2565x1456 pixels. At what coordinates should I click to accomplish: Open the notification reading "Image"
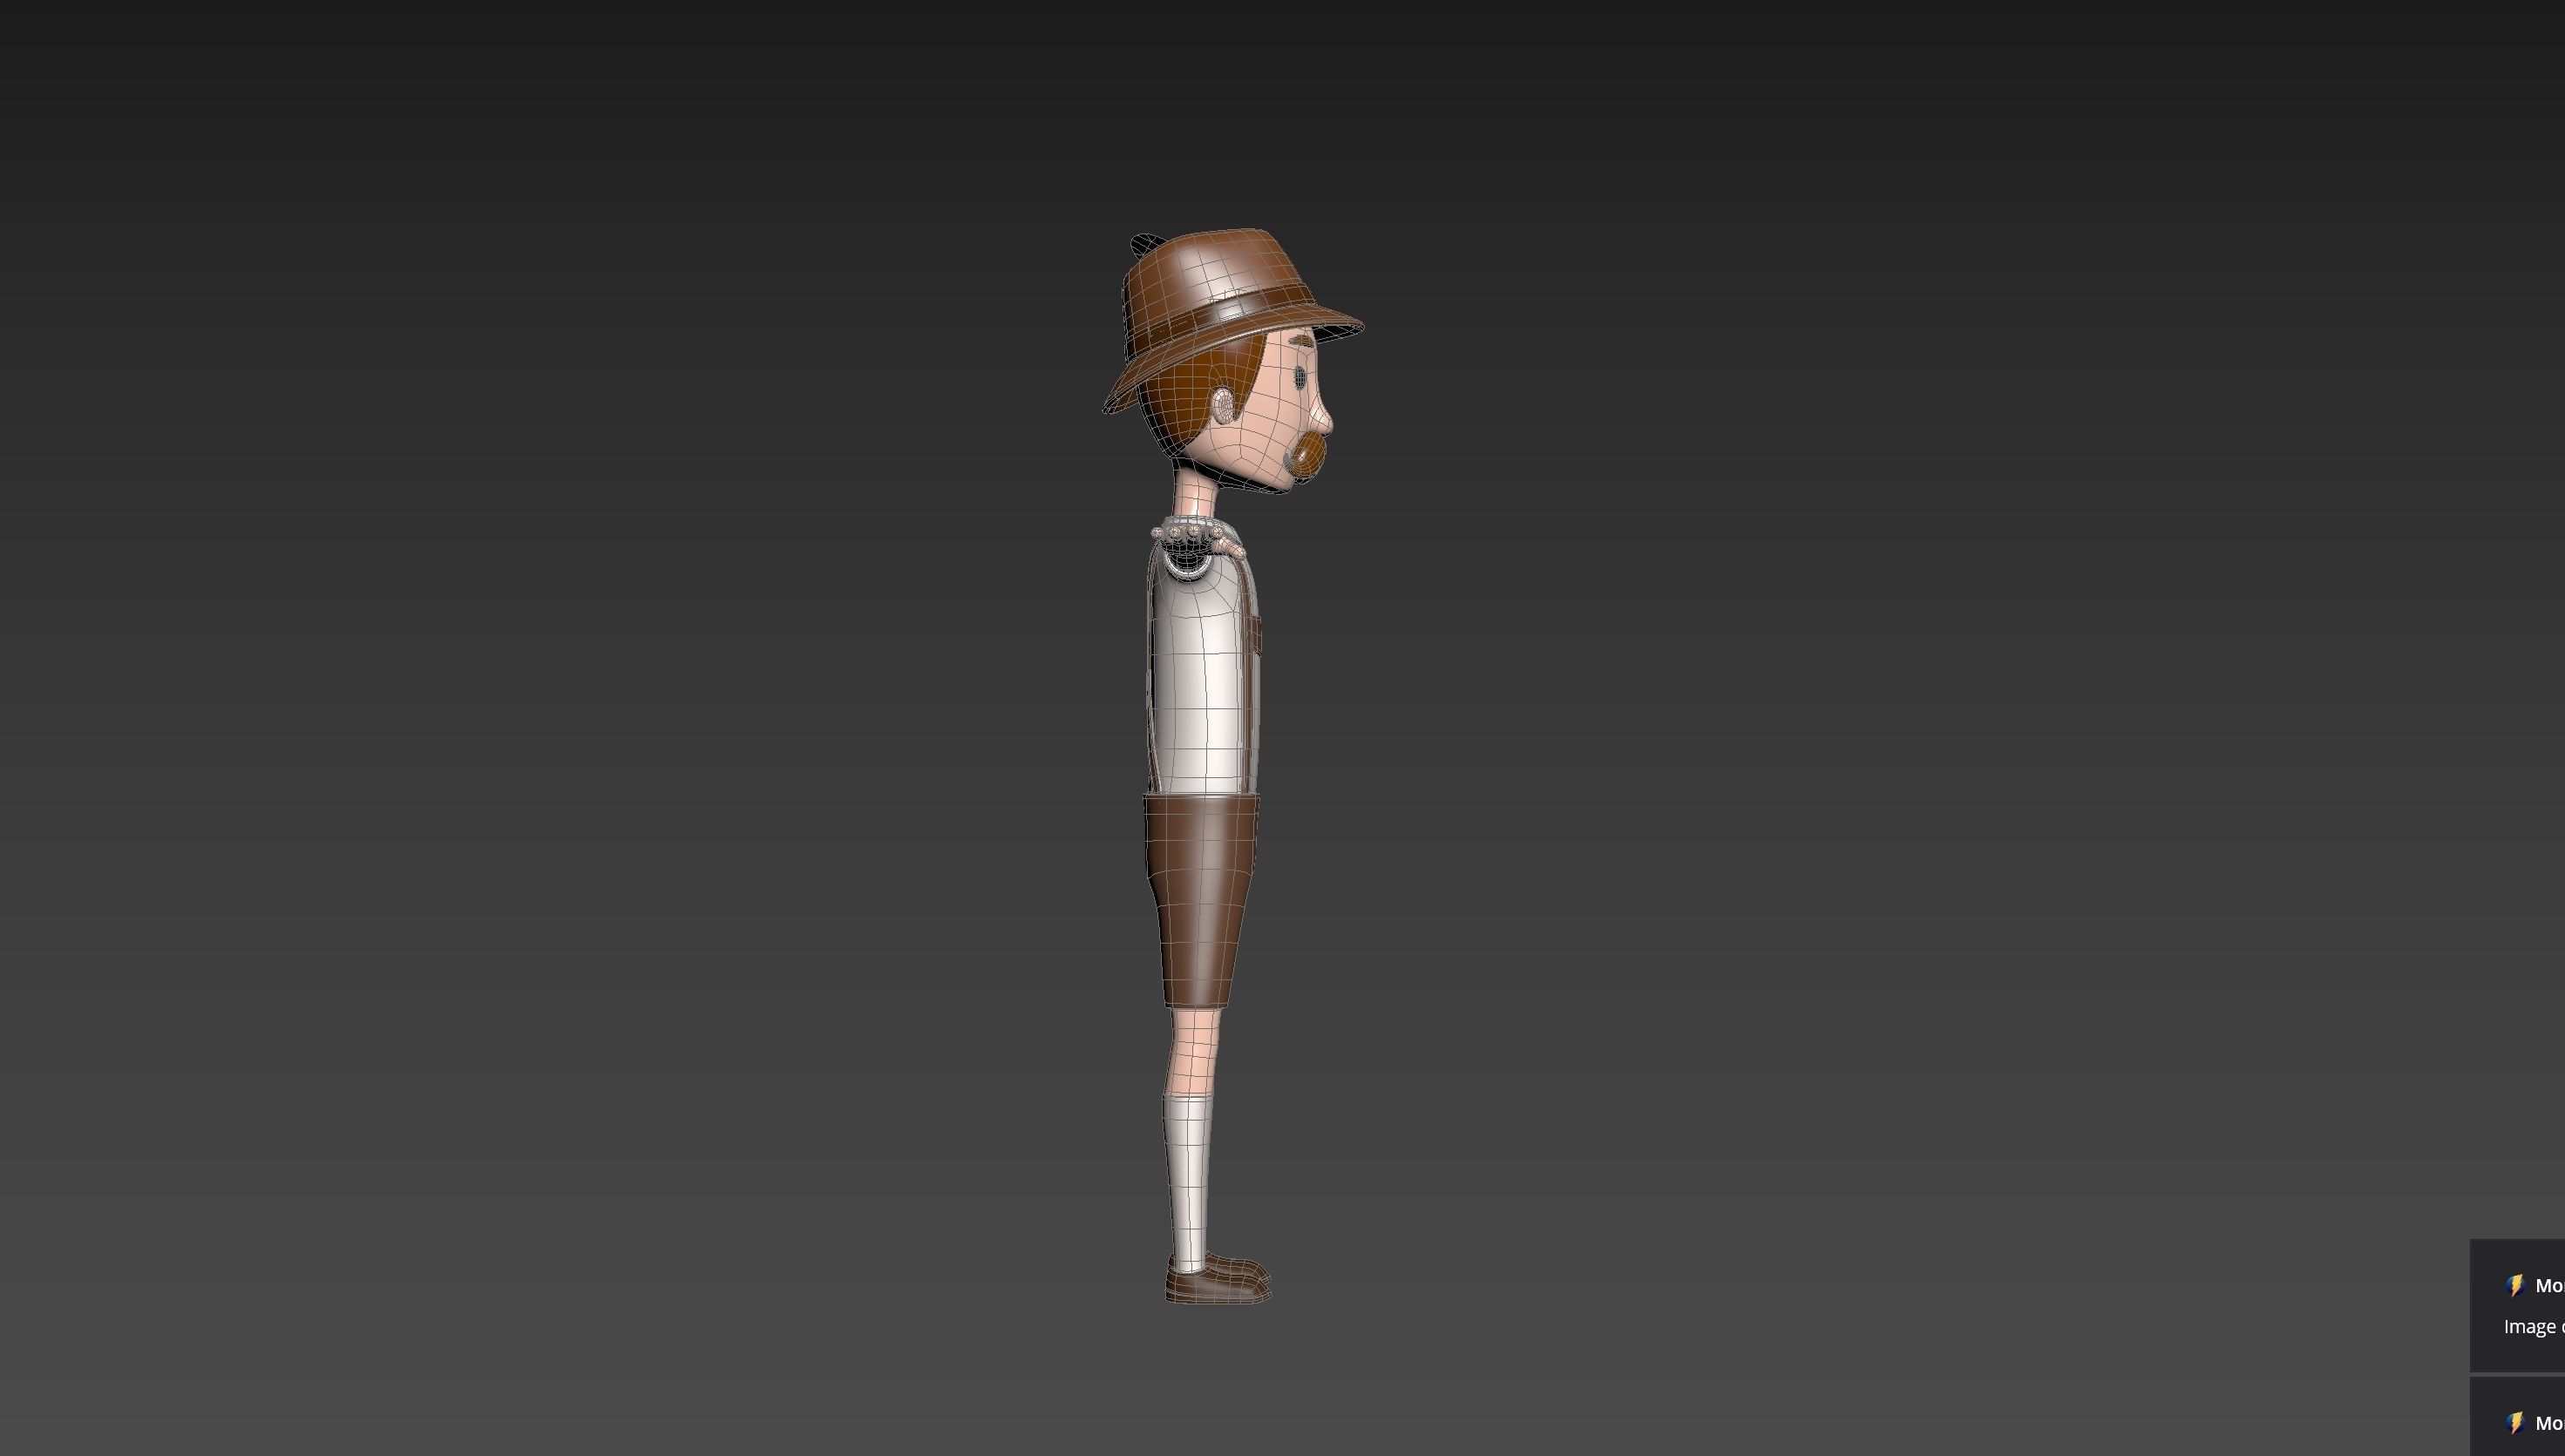[2518, 1305]
